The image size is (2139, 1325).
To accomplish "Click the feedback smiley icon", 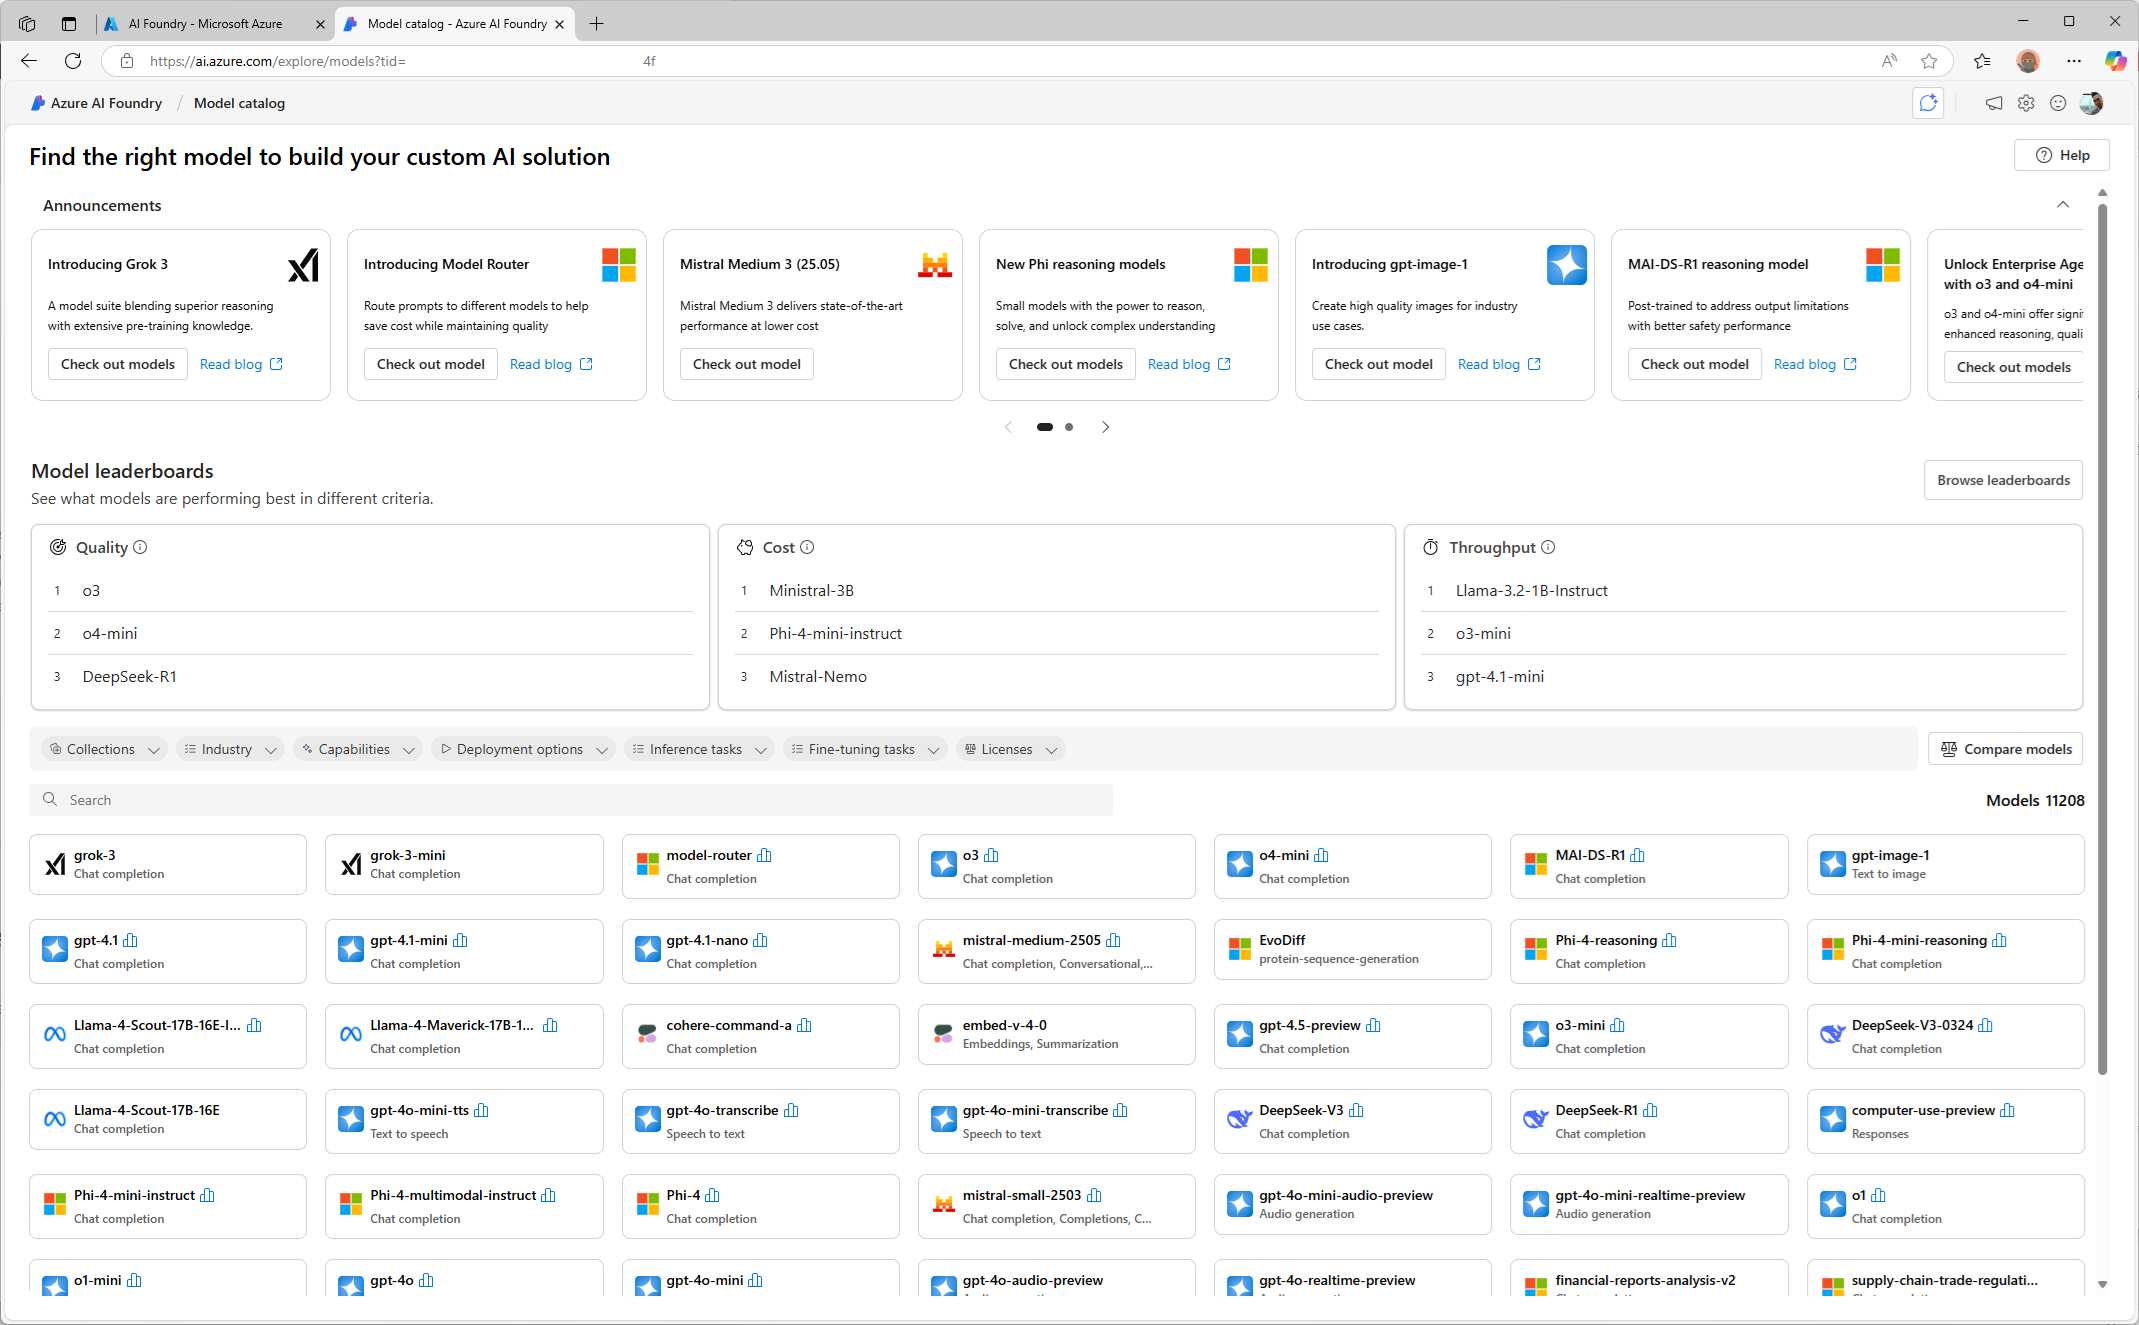I will (2058, 103).
